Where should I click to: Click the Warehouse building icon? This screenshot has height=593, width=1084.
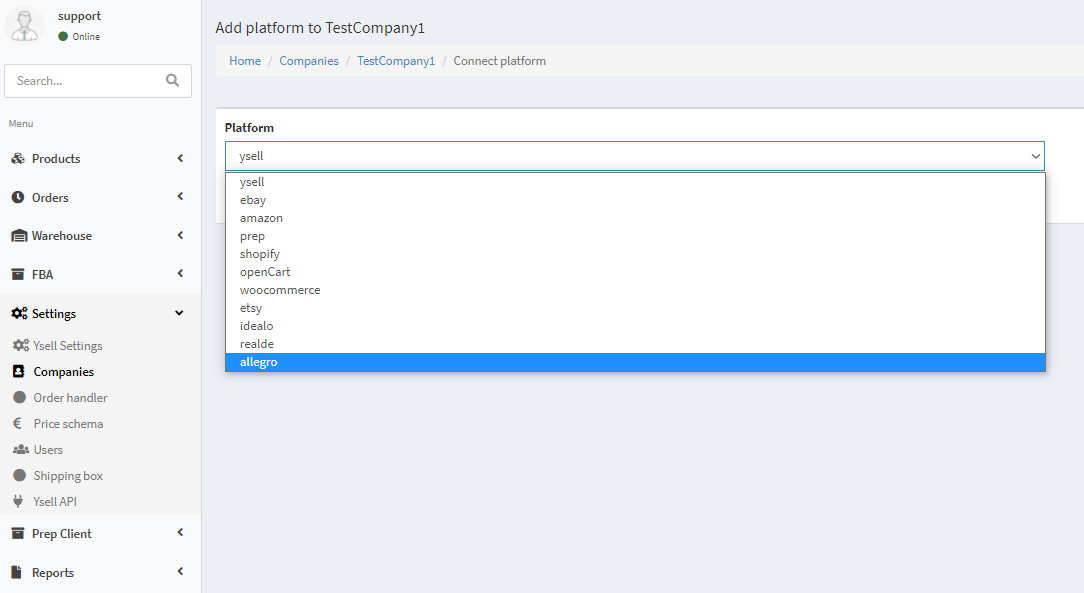(19, 236)
